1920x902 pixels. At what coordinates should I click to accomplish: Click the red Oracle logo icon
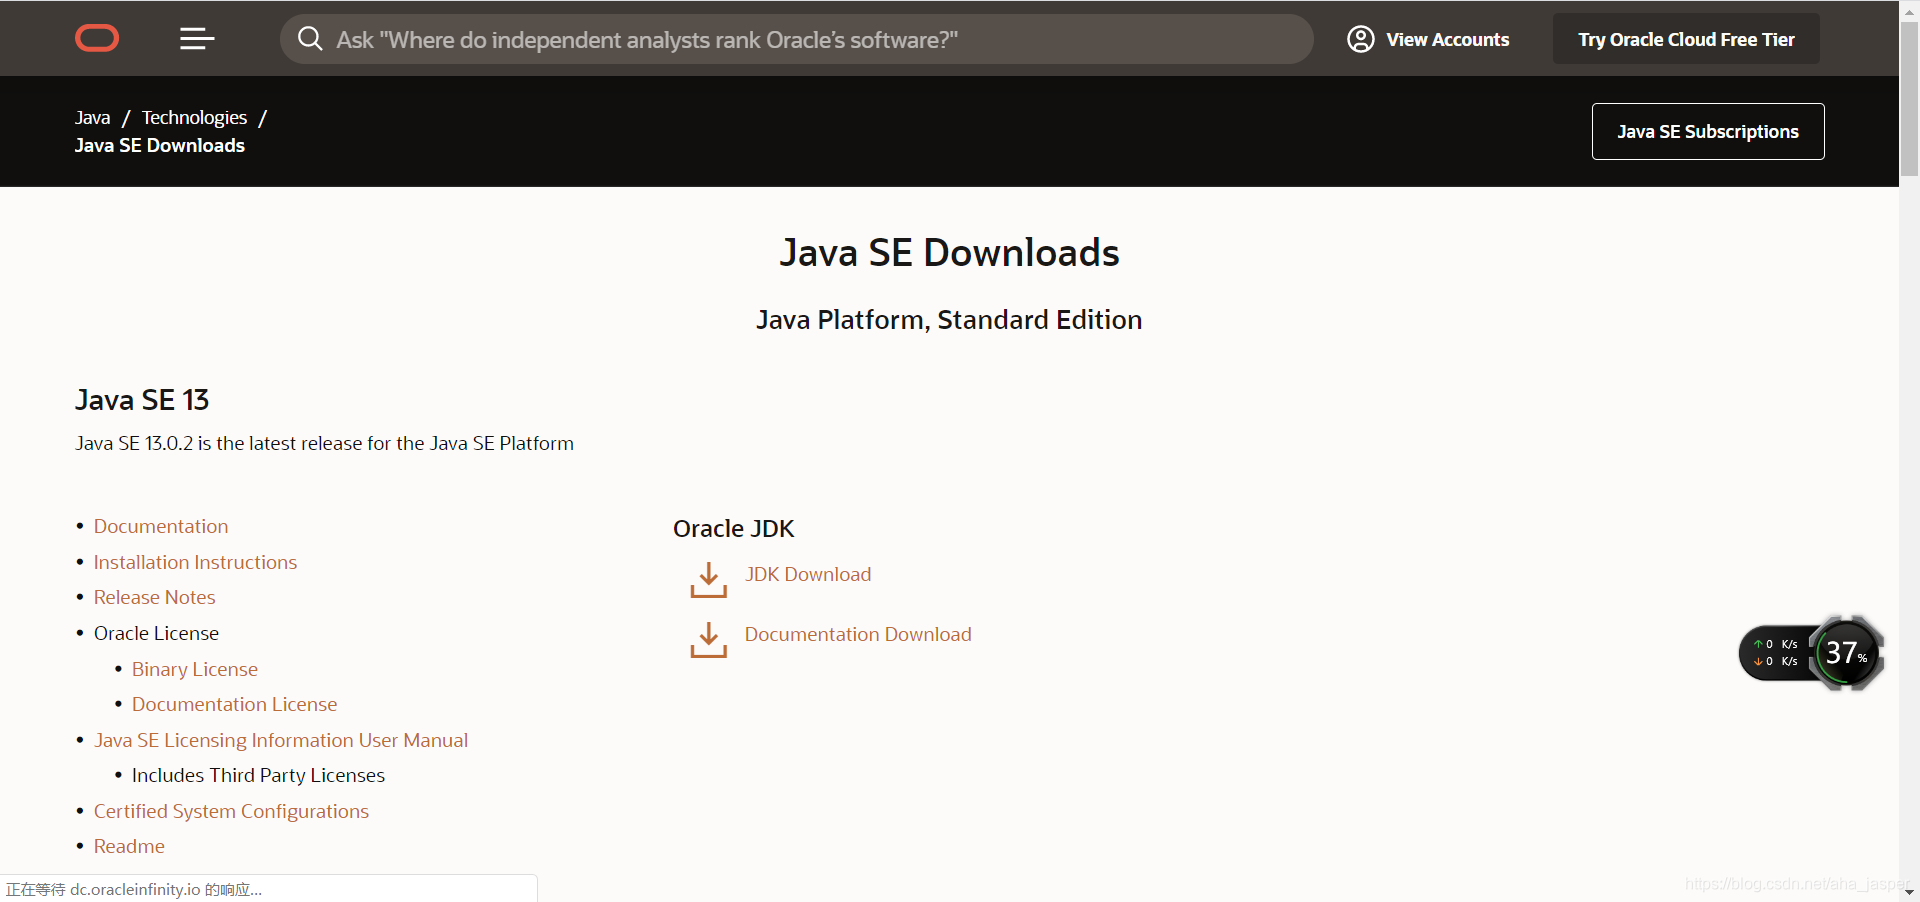click(97, 39)
